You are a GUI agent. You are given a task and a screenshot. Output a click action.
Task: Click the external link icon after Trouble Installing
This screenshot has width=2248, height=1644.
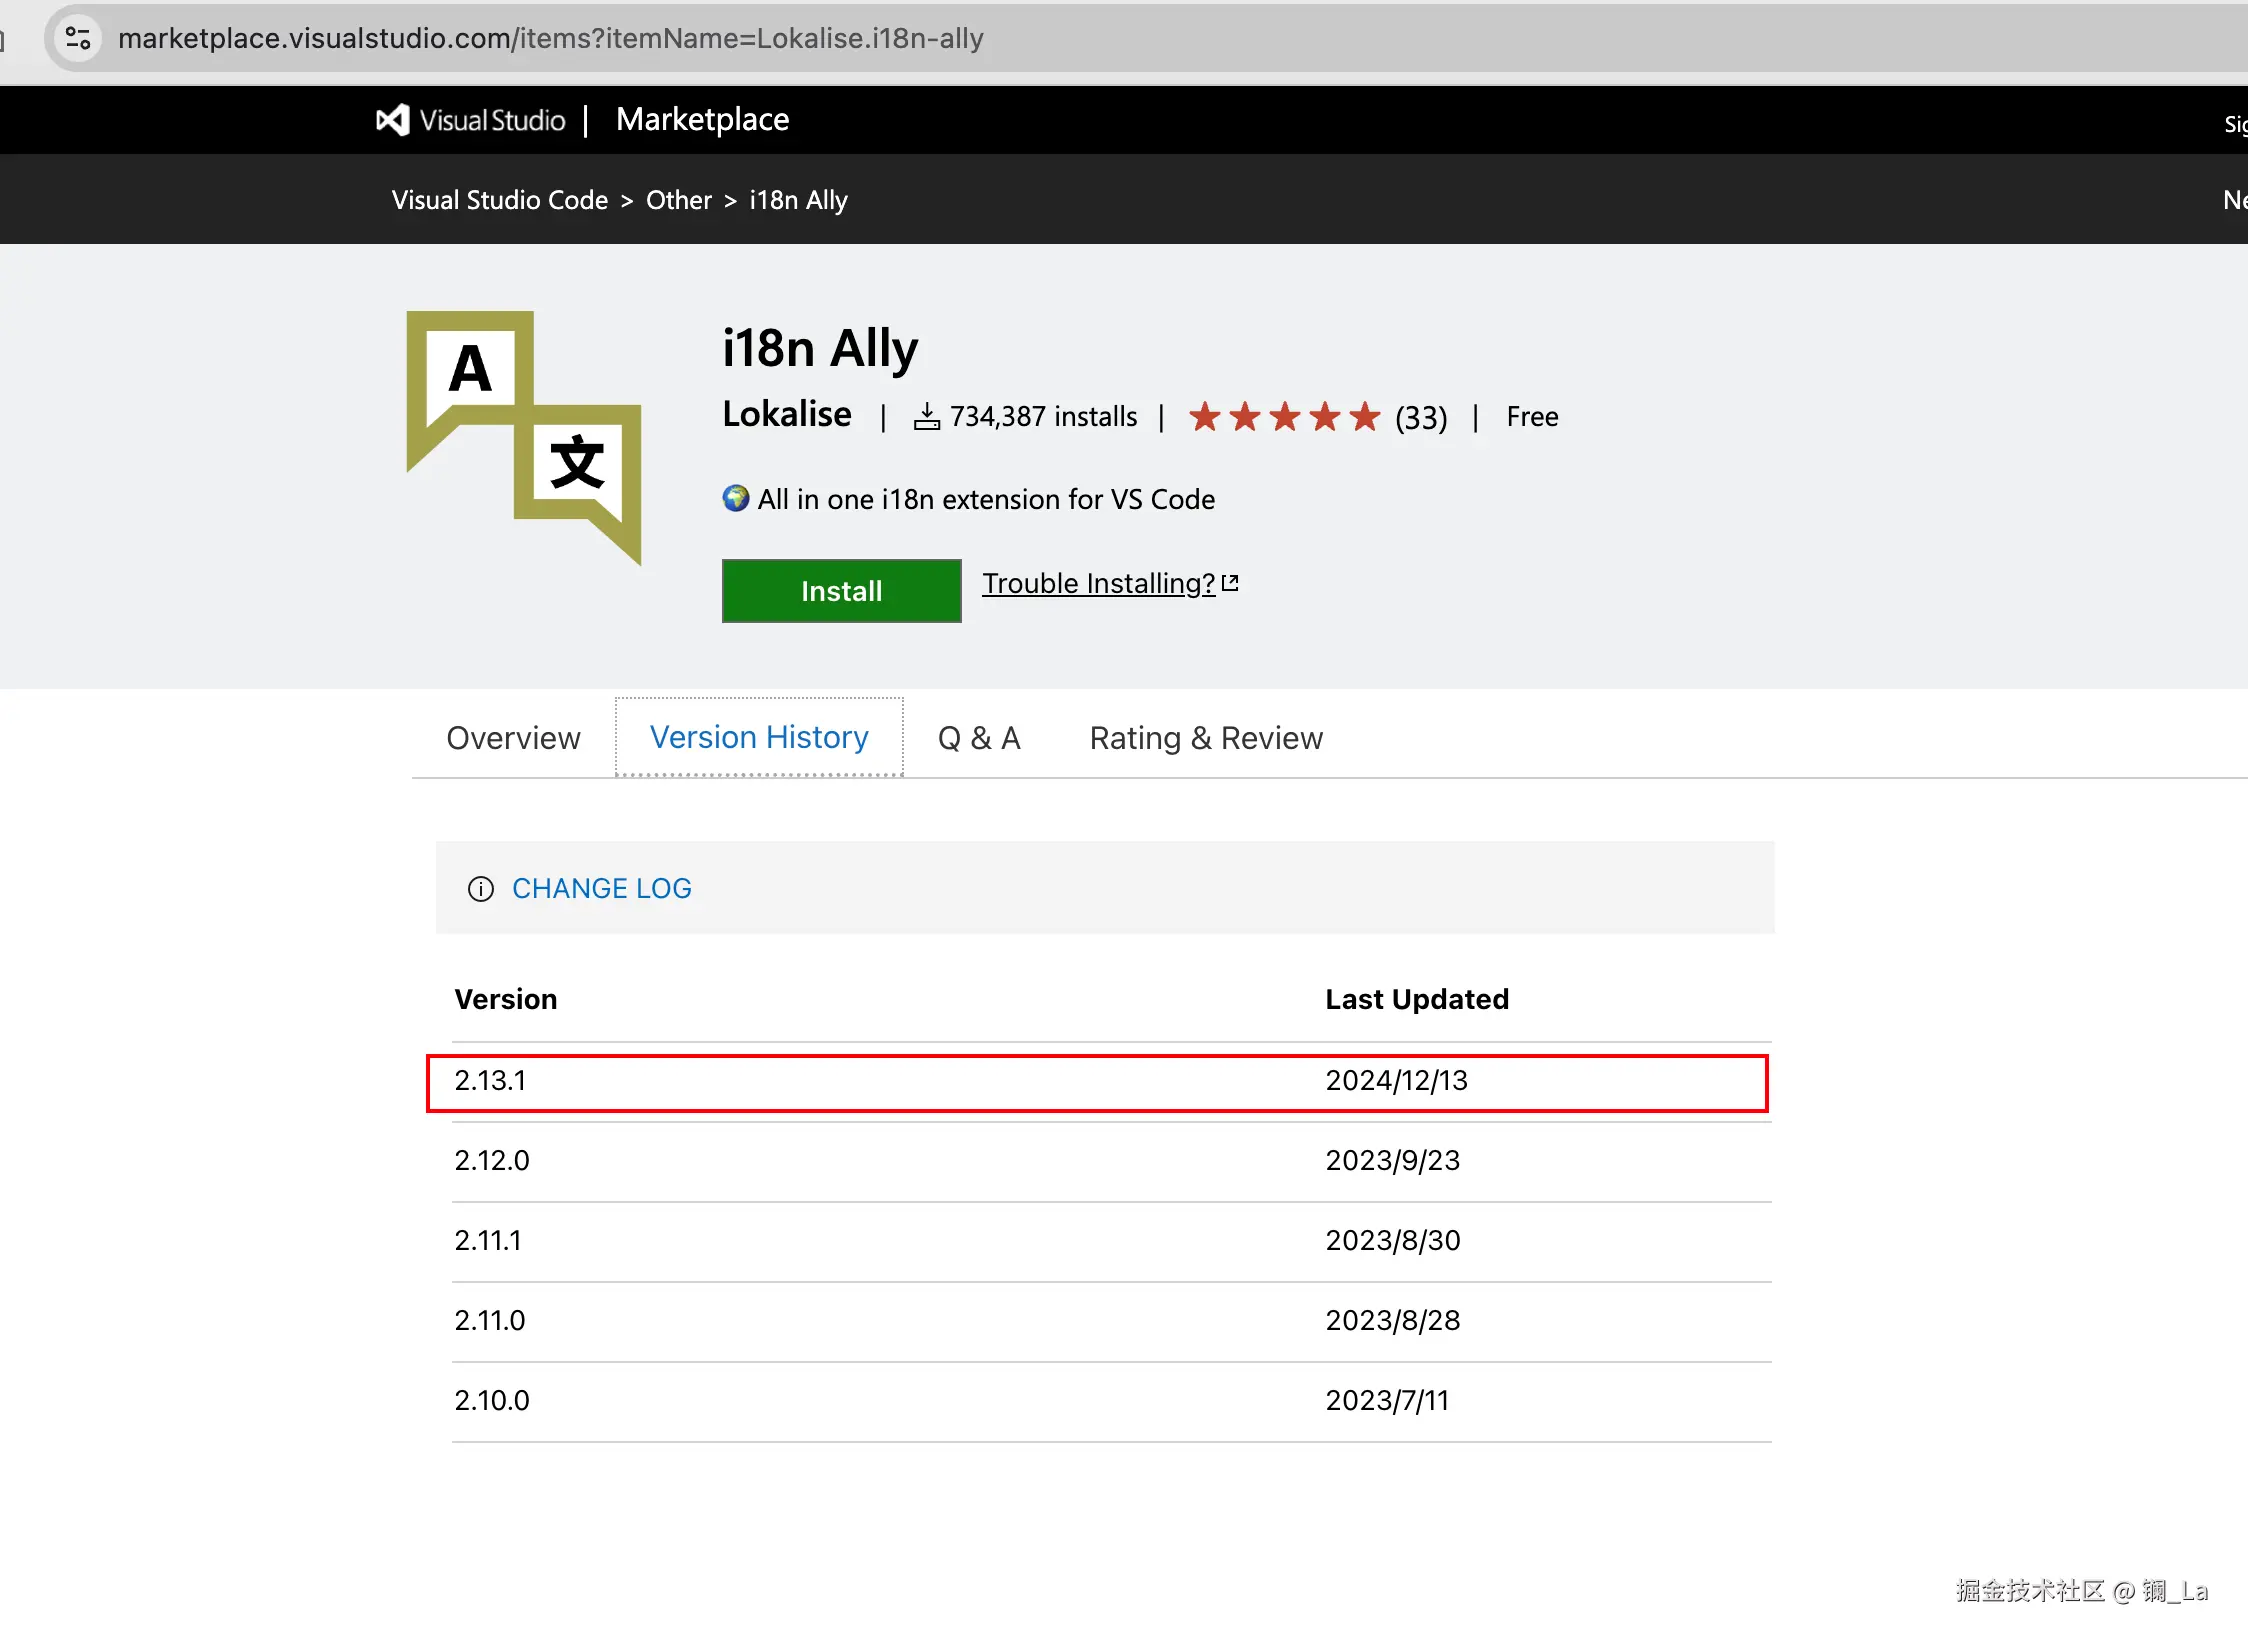click(1231, 583)
